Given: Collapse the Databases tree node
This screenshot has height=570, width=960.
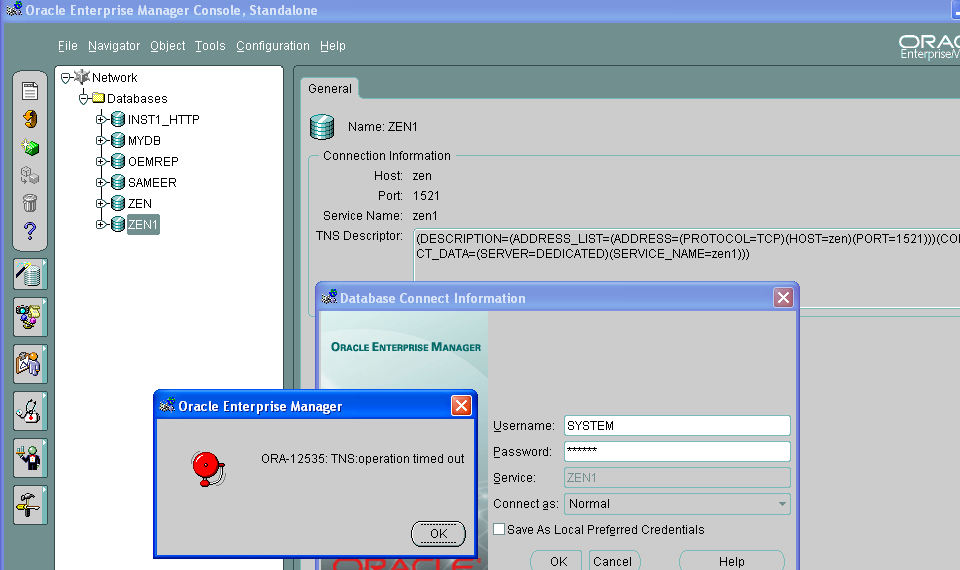Looking at the screenshot, I should point(83,99).
